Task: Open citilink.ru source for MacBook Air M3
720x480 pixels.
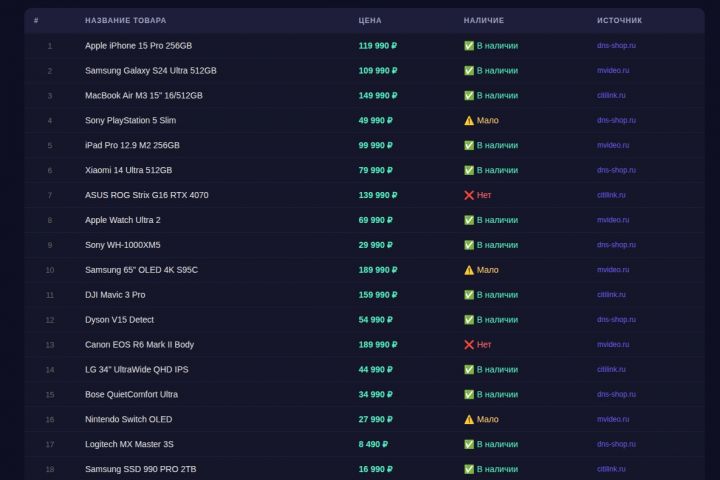Action: [x=611, y=96]
